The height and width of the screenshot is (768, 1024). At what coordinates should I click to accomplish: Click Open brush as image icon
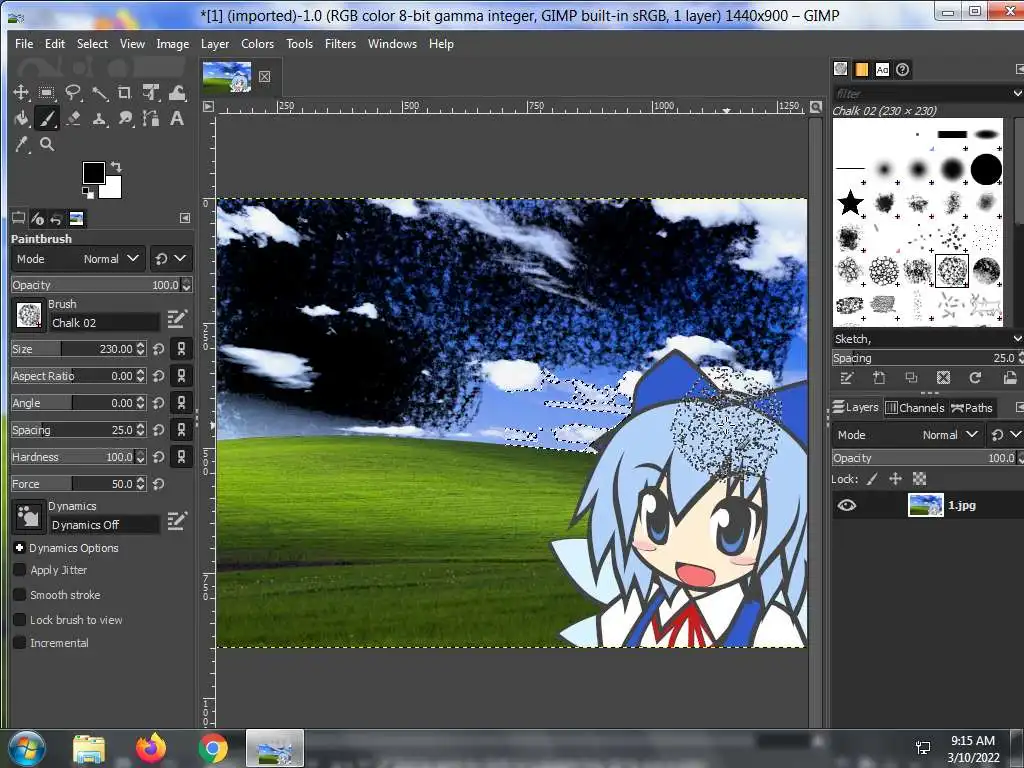pos(1010,377)
